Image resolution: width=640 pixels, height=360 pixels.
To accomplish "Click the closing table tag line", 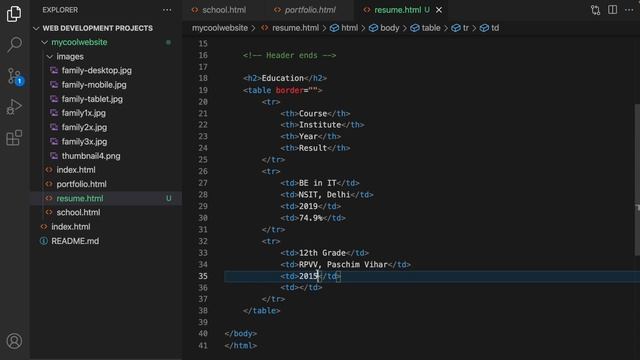I will (x=261, y=311).
